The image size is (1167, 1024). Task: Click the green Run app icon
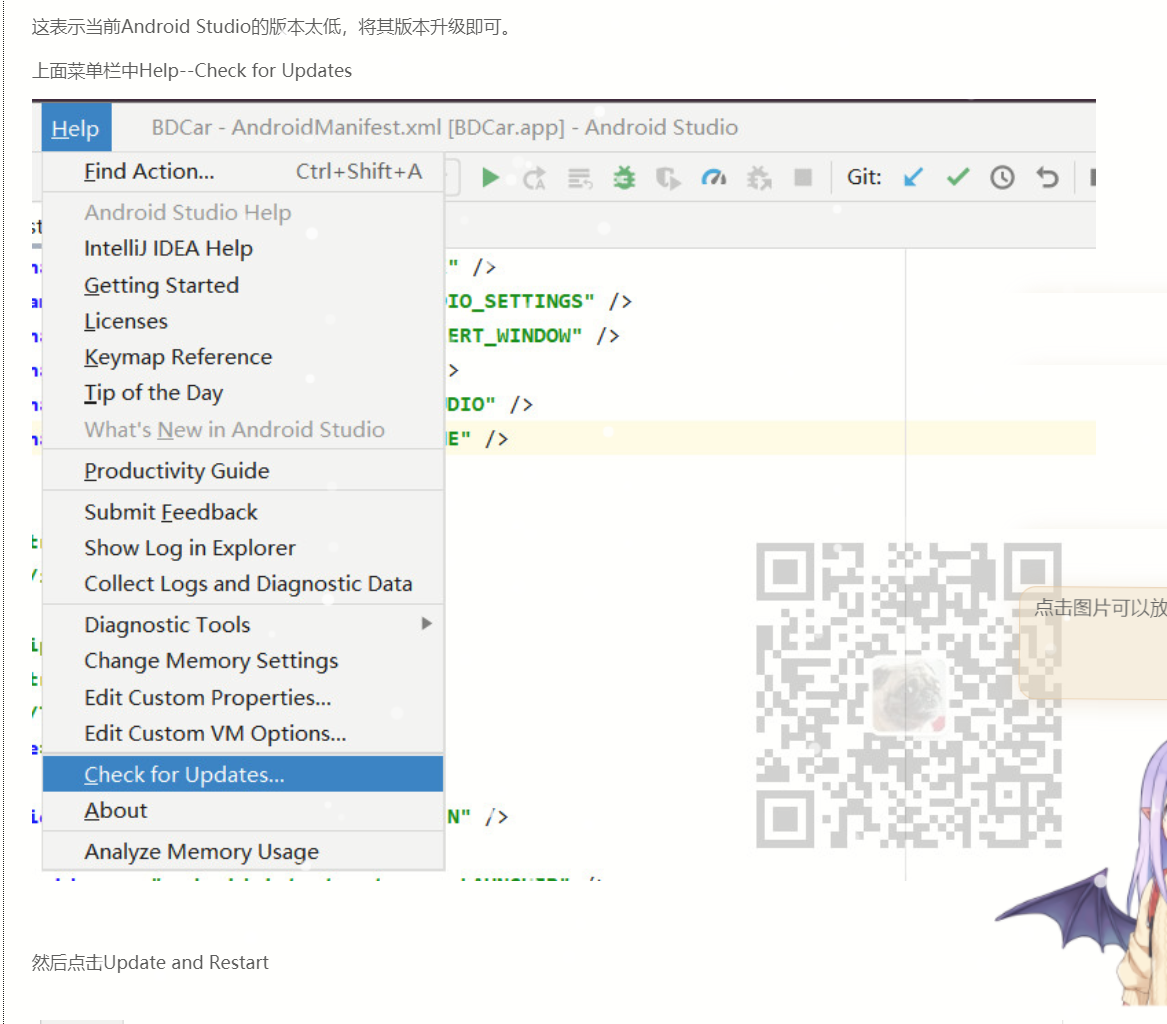pyautogui.click(x=490, y=178)
